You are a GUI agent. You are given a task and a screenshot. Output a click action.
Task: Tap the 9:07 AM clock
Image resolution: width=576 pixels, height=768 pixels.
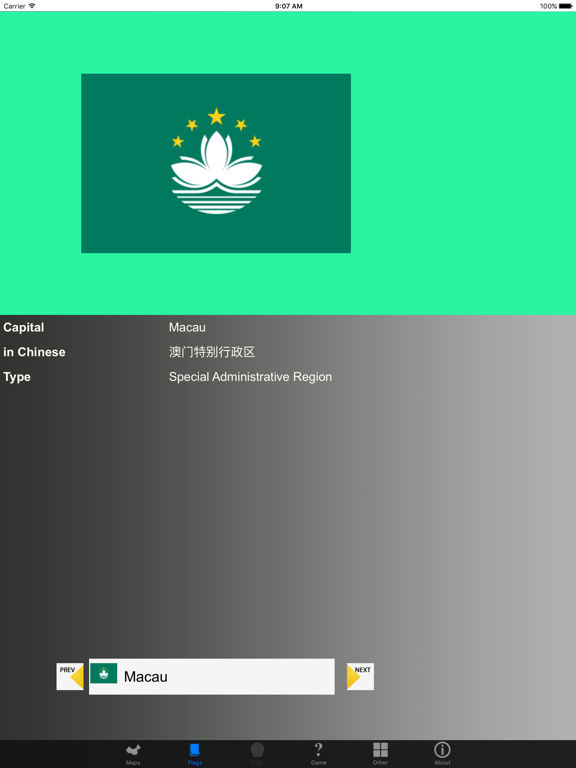pyautogui.click(x=288, y=6)
